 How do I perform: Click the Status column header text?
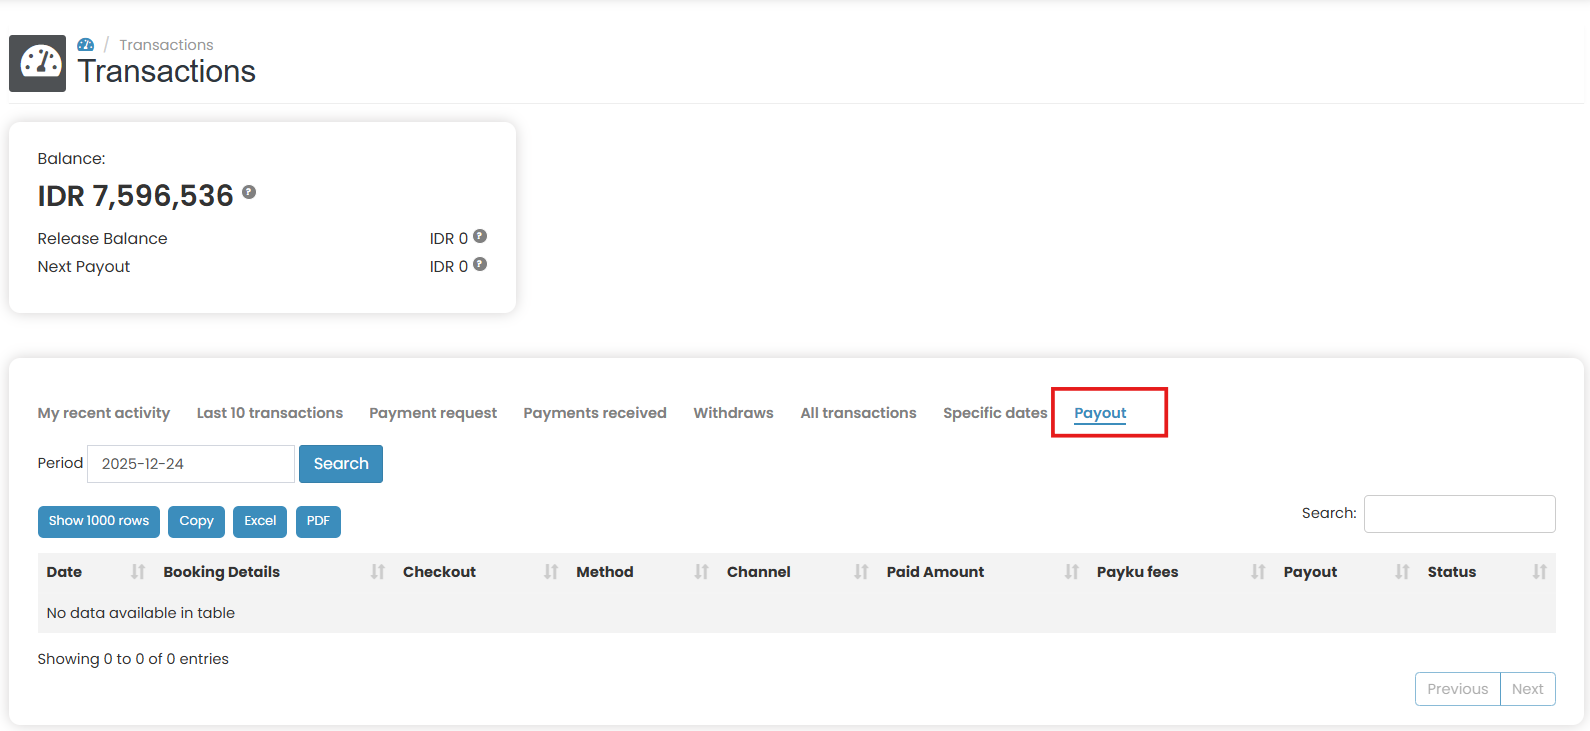click(1452, 572)
